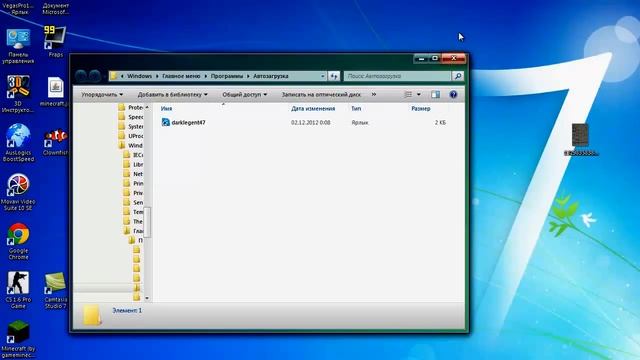The width and height of the screenshot is (640, 360).
Task: Open the Упорядочить menu
Action: 102,94
